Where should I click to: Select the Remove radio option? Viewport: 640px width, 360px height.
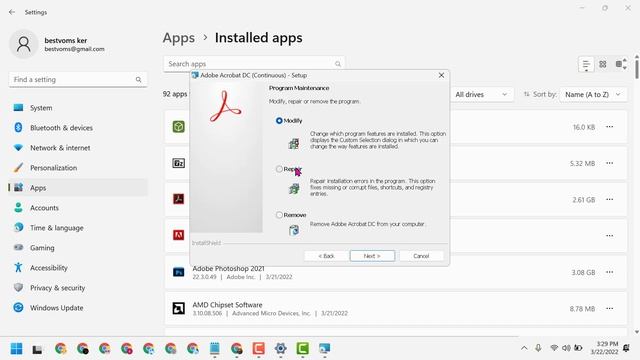(279, 215)
